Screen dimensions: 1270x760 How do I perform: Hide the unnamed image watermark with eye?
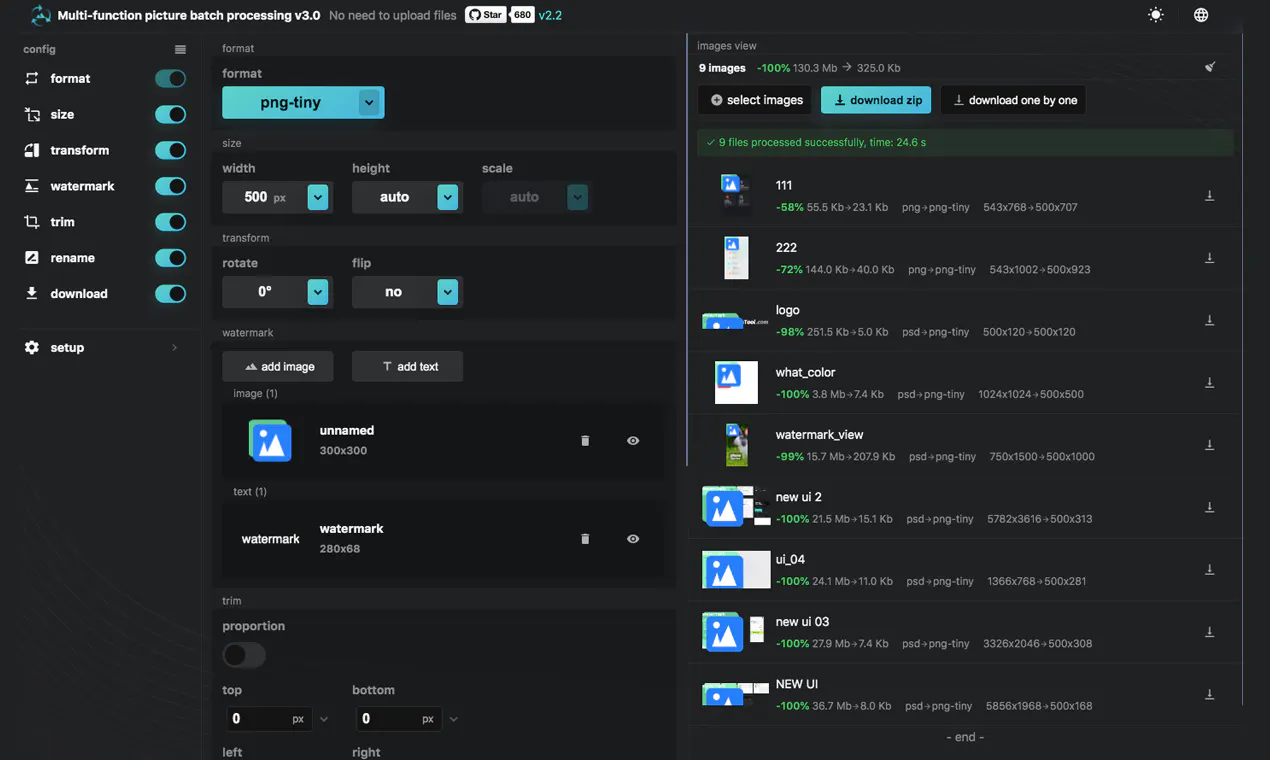pyautogui.click(x=633, y=441)
